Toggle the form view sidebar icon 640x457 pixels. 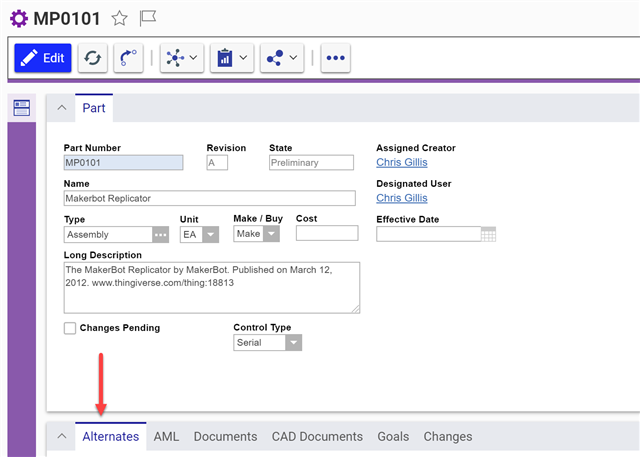[x=21, y=108]
